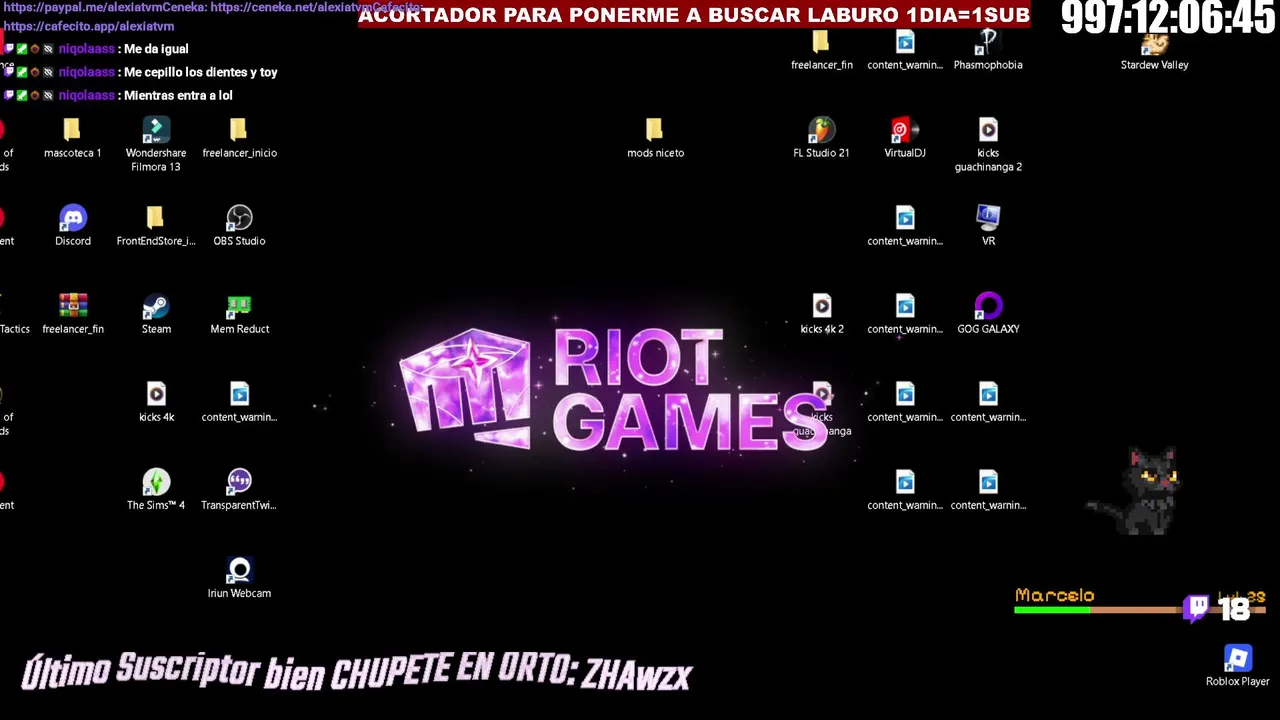The image size is (1280, 720).
Task: Open the VirtualDJ shortcut
Action: click(905, 139)
